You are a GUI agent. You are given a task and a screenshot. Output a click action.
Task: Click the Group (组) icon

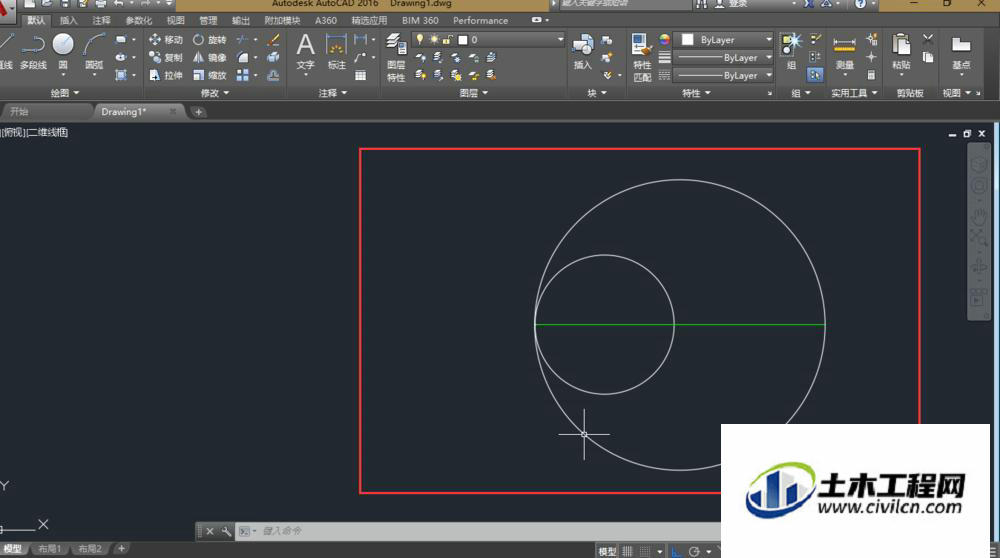pos(791,51)
